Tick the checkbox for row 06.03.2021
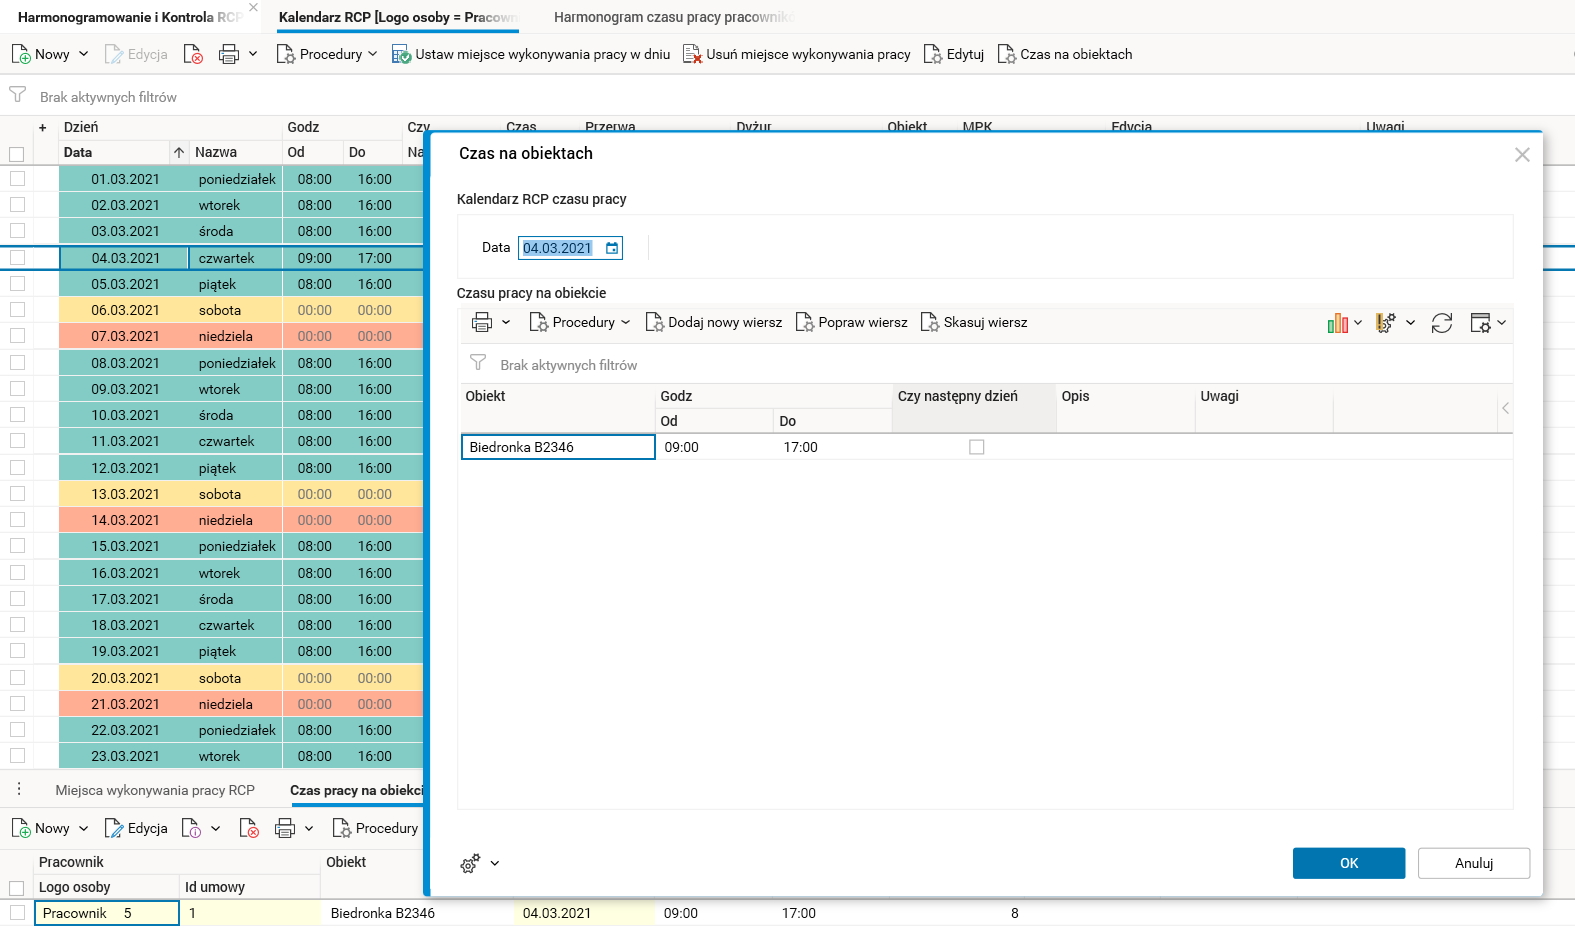 point(17,309)
